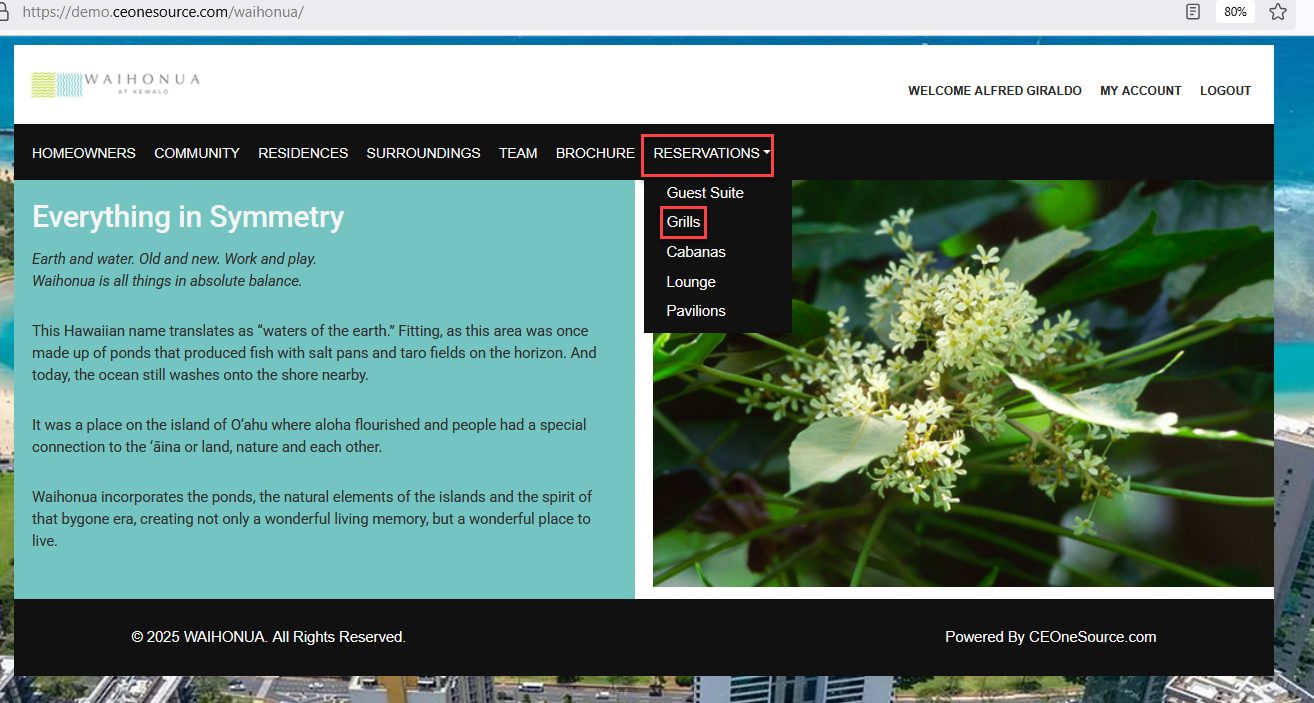Click the browser address bar URL
This screenshot has width=1314, height=703.
[162, 12]
